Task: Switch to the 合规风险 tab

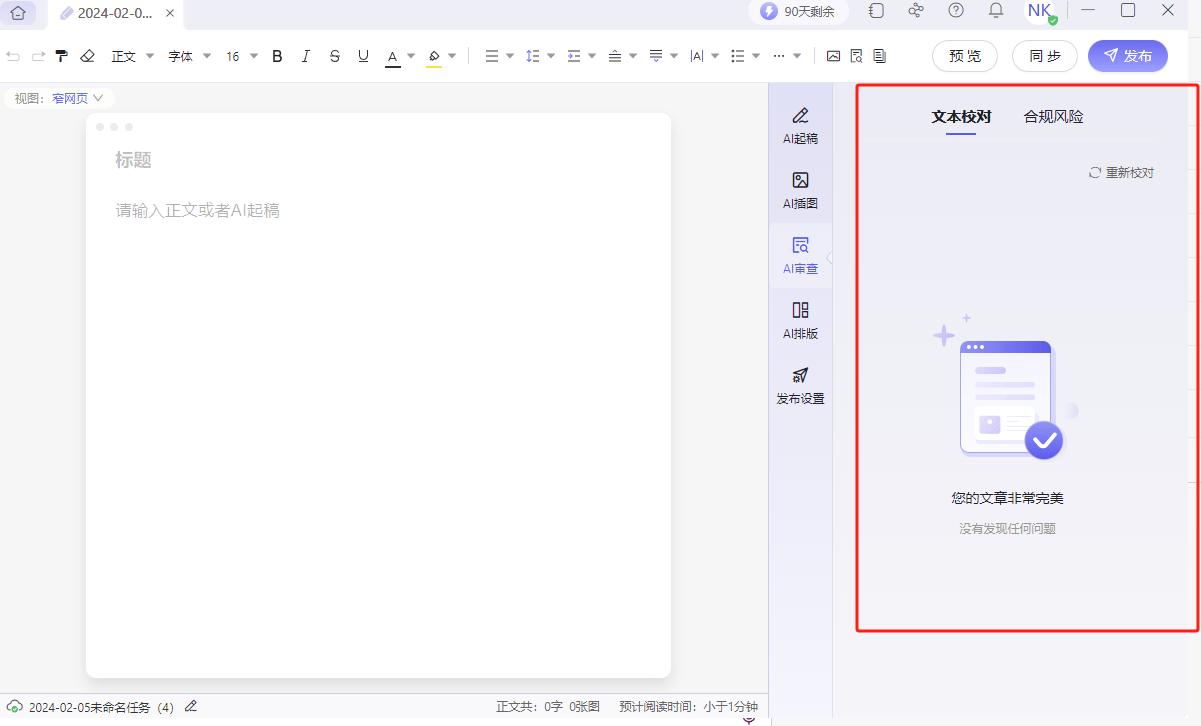Action: coord(1053,117)
